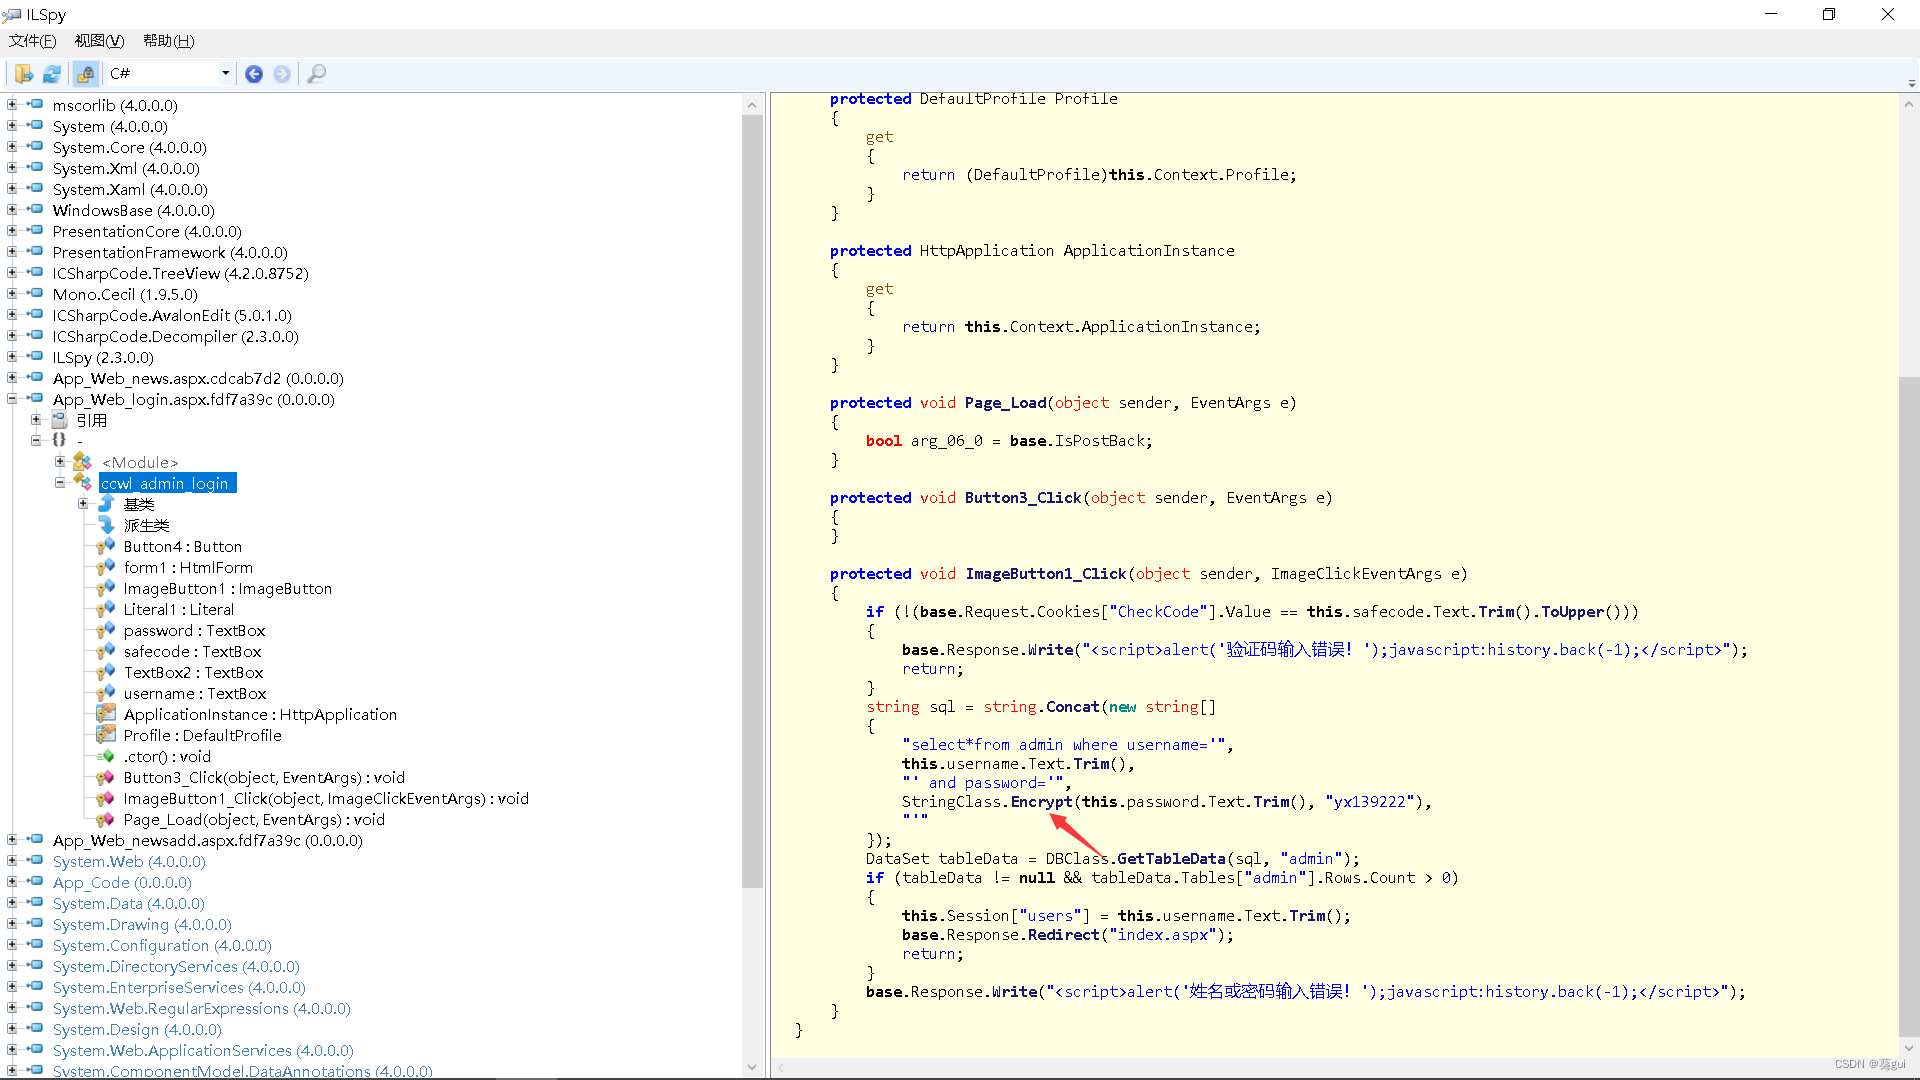Expand the 引用 references node
Image resolution: width=1920 pixels, height=1080 pixels.
coord(36,419)
